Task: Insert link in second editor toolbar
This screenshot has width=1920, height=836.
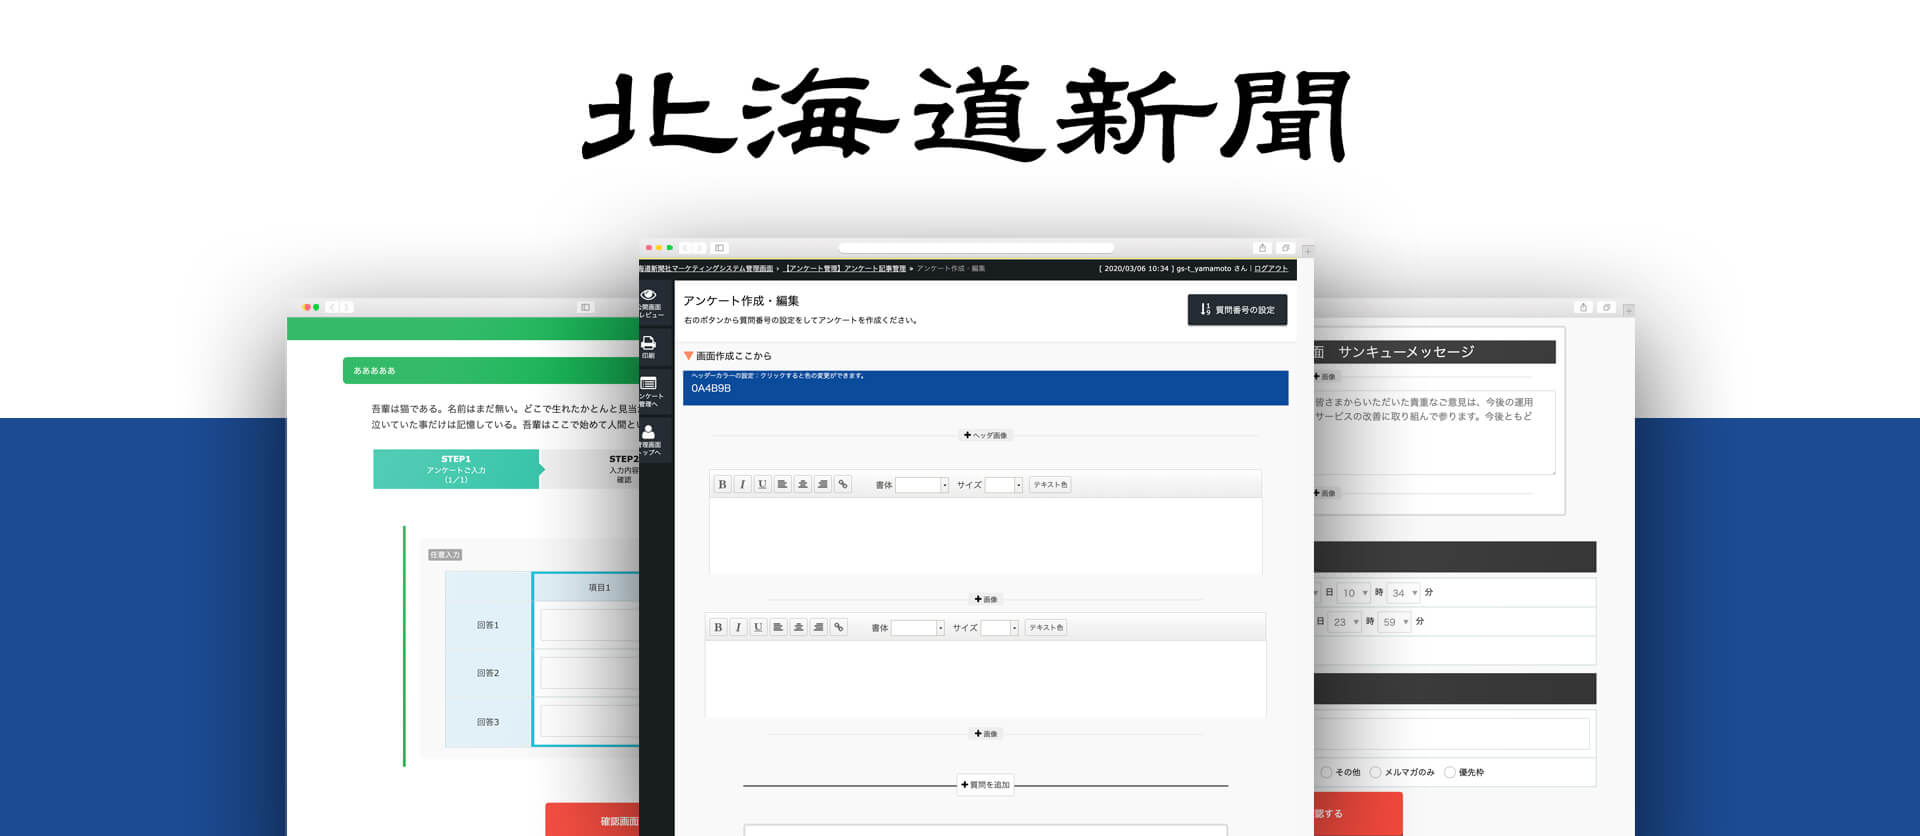Action: tap(839, 627)
